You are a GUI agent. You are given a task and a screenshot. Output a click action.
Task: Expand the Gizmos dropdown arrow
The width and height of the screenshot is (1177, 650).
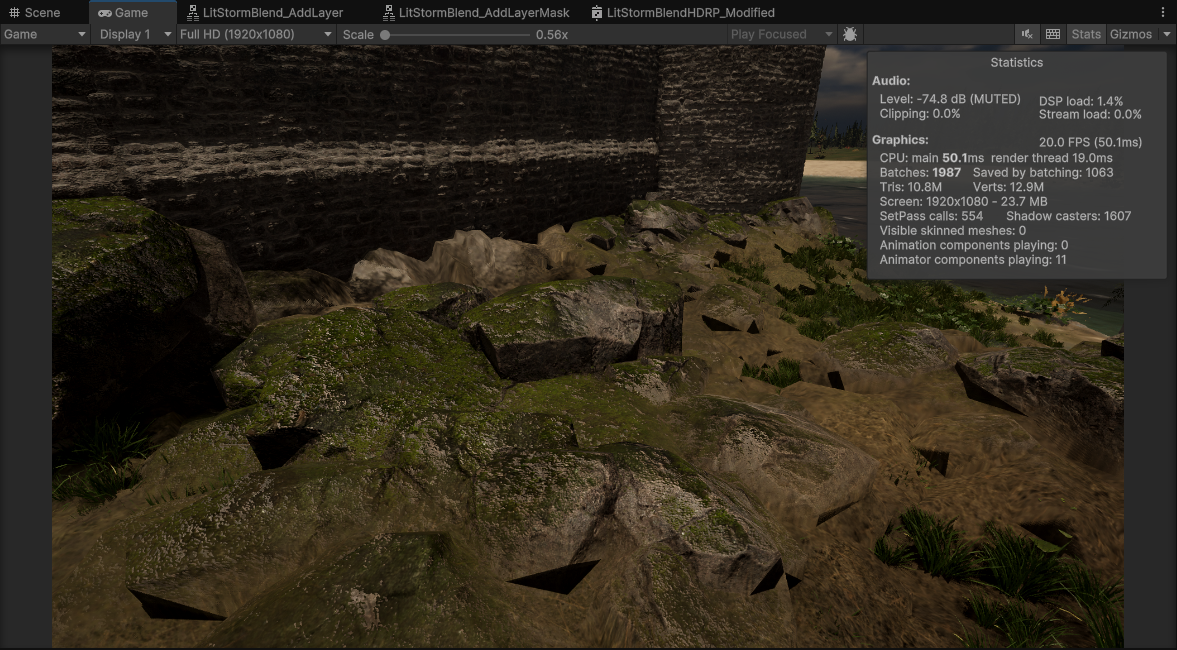point(1166,33)
